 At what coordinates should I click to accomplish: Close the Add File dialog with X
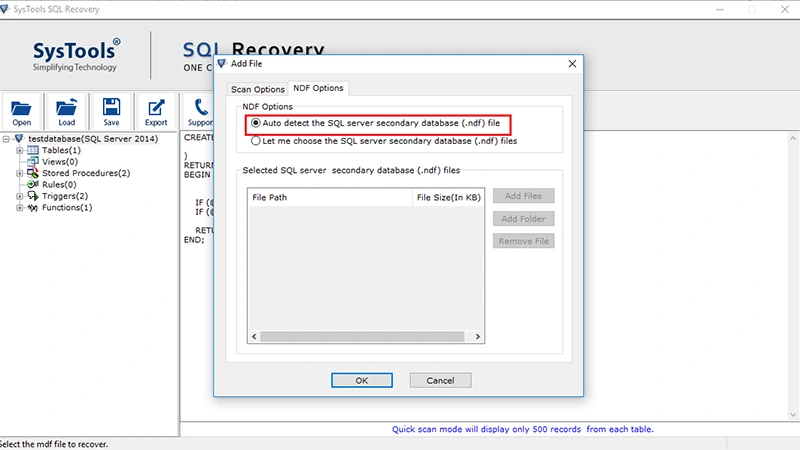point(572,64)
